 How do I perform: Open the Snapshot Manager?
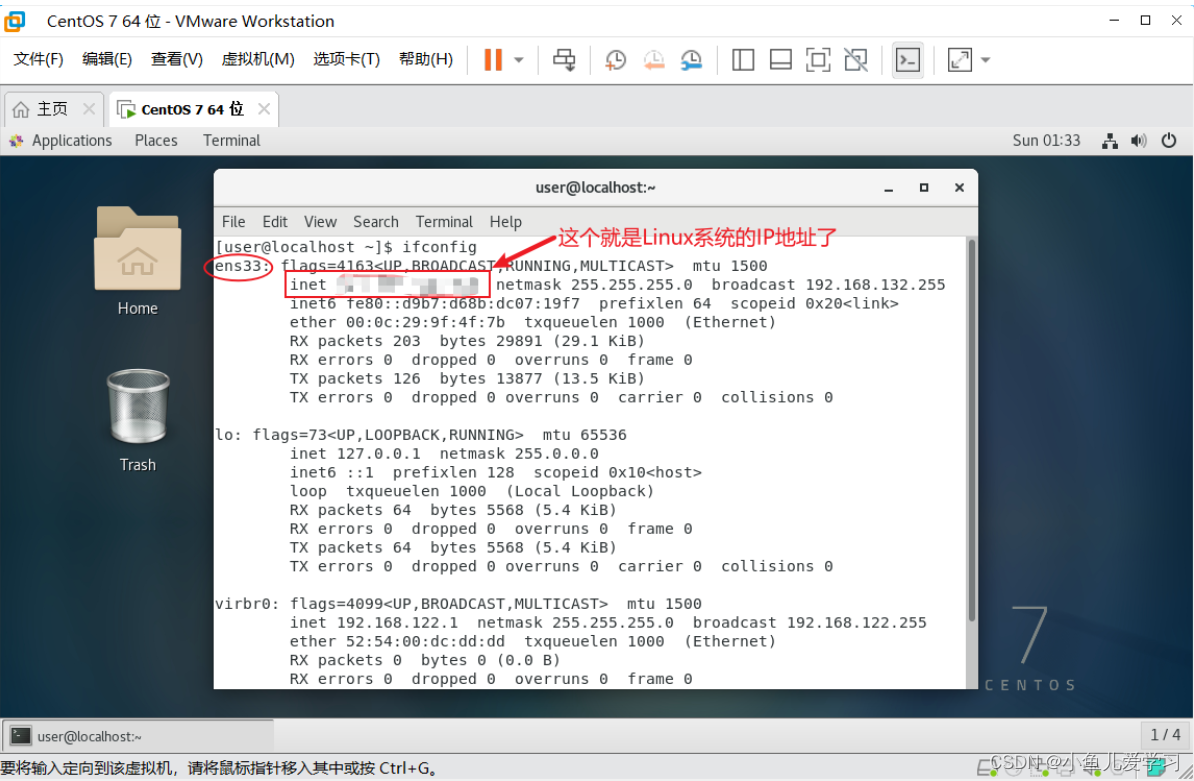coord(691,60)
